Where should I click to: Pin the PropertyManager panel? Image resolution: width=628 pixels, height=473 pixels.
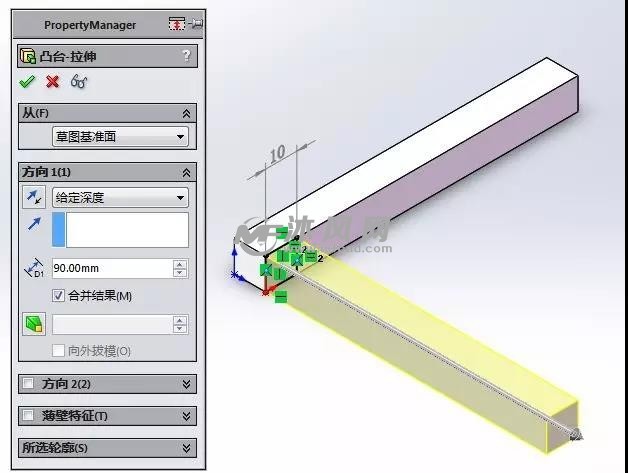click(196, 24)
